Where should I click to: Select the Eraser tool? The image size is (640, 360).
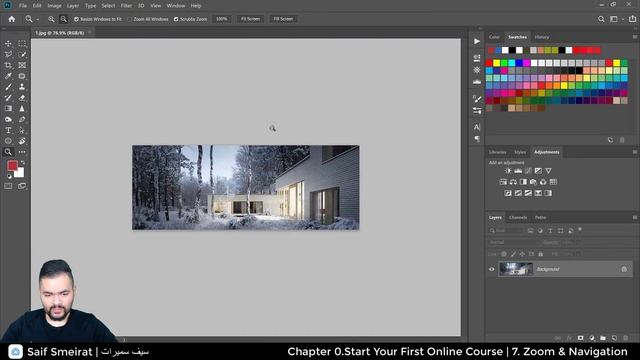(22, 98)
